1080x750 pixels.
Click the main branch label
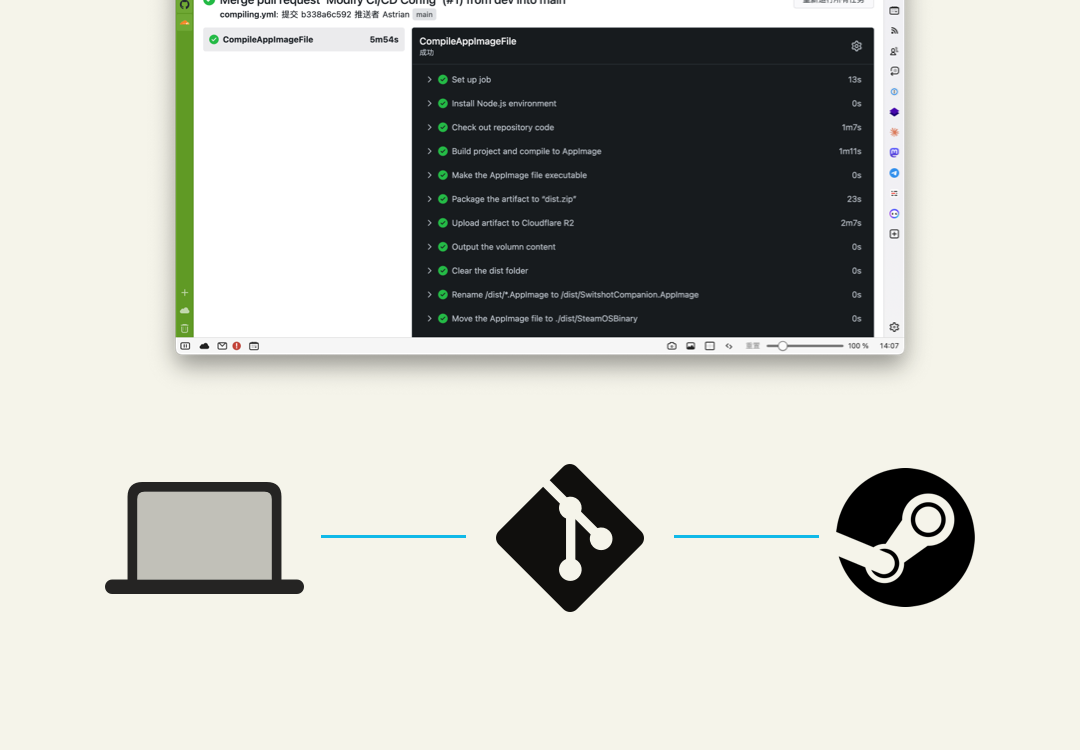pos(424,14)
